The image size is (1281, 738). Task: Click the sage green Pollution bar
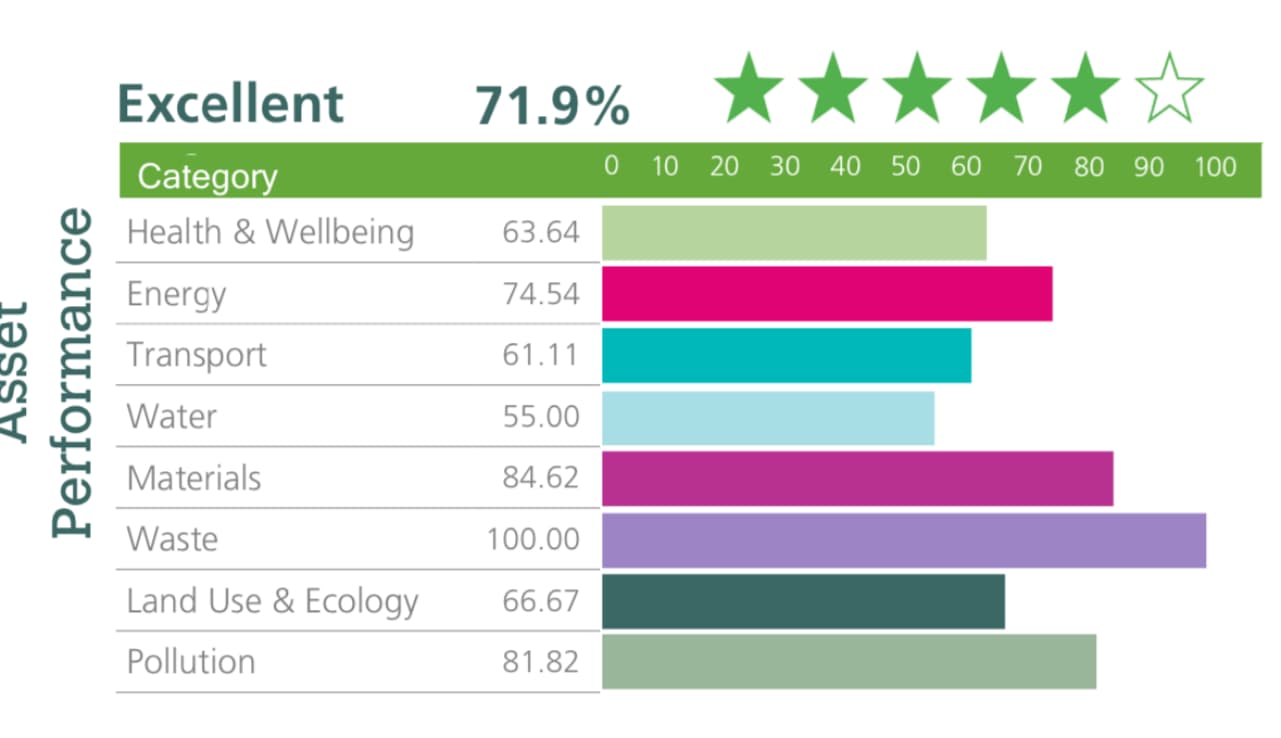point(849,662)
